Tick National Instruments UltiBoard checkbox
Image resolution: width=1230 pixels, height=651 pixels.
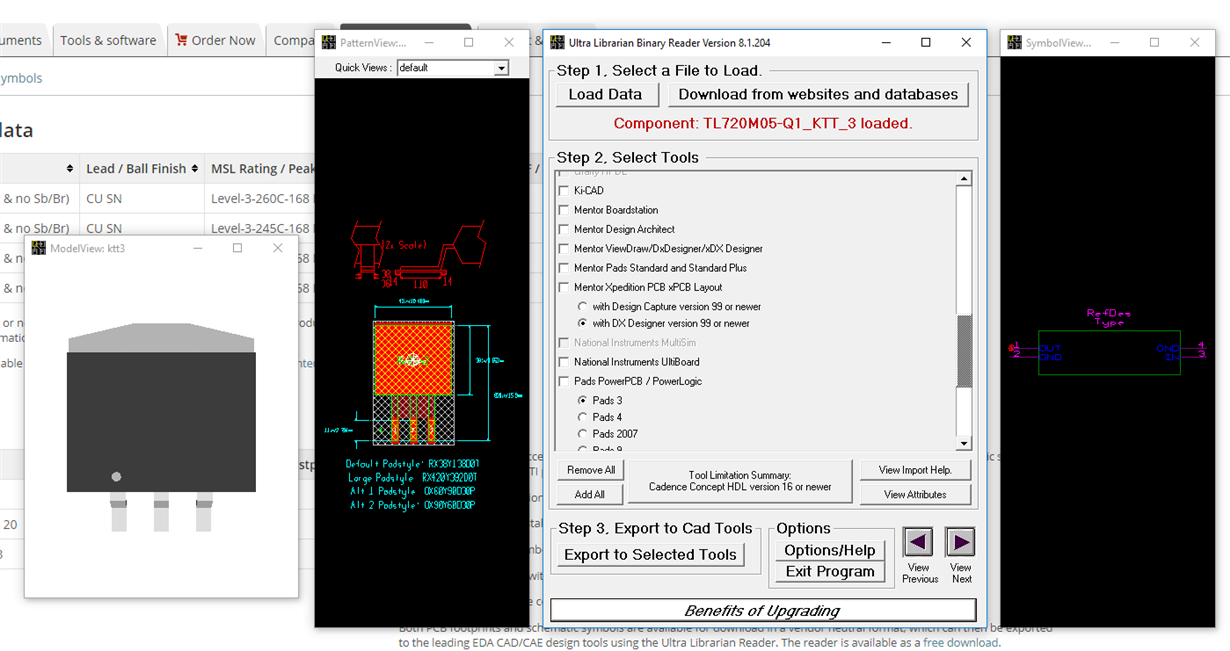564,362
